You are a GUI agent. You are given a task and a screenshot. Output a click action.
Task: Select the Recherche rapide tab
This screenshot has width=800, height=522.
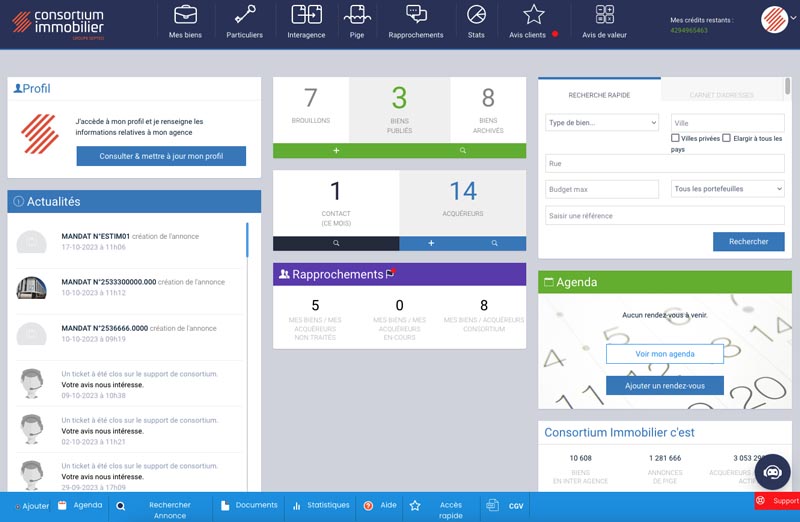click(x=599, y=95)
